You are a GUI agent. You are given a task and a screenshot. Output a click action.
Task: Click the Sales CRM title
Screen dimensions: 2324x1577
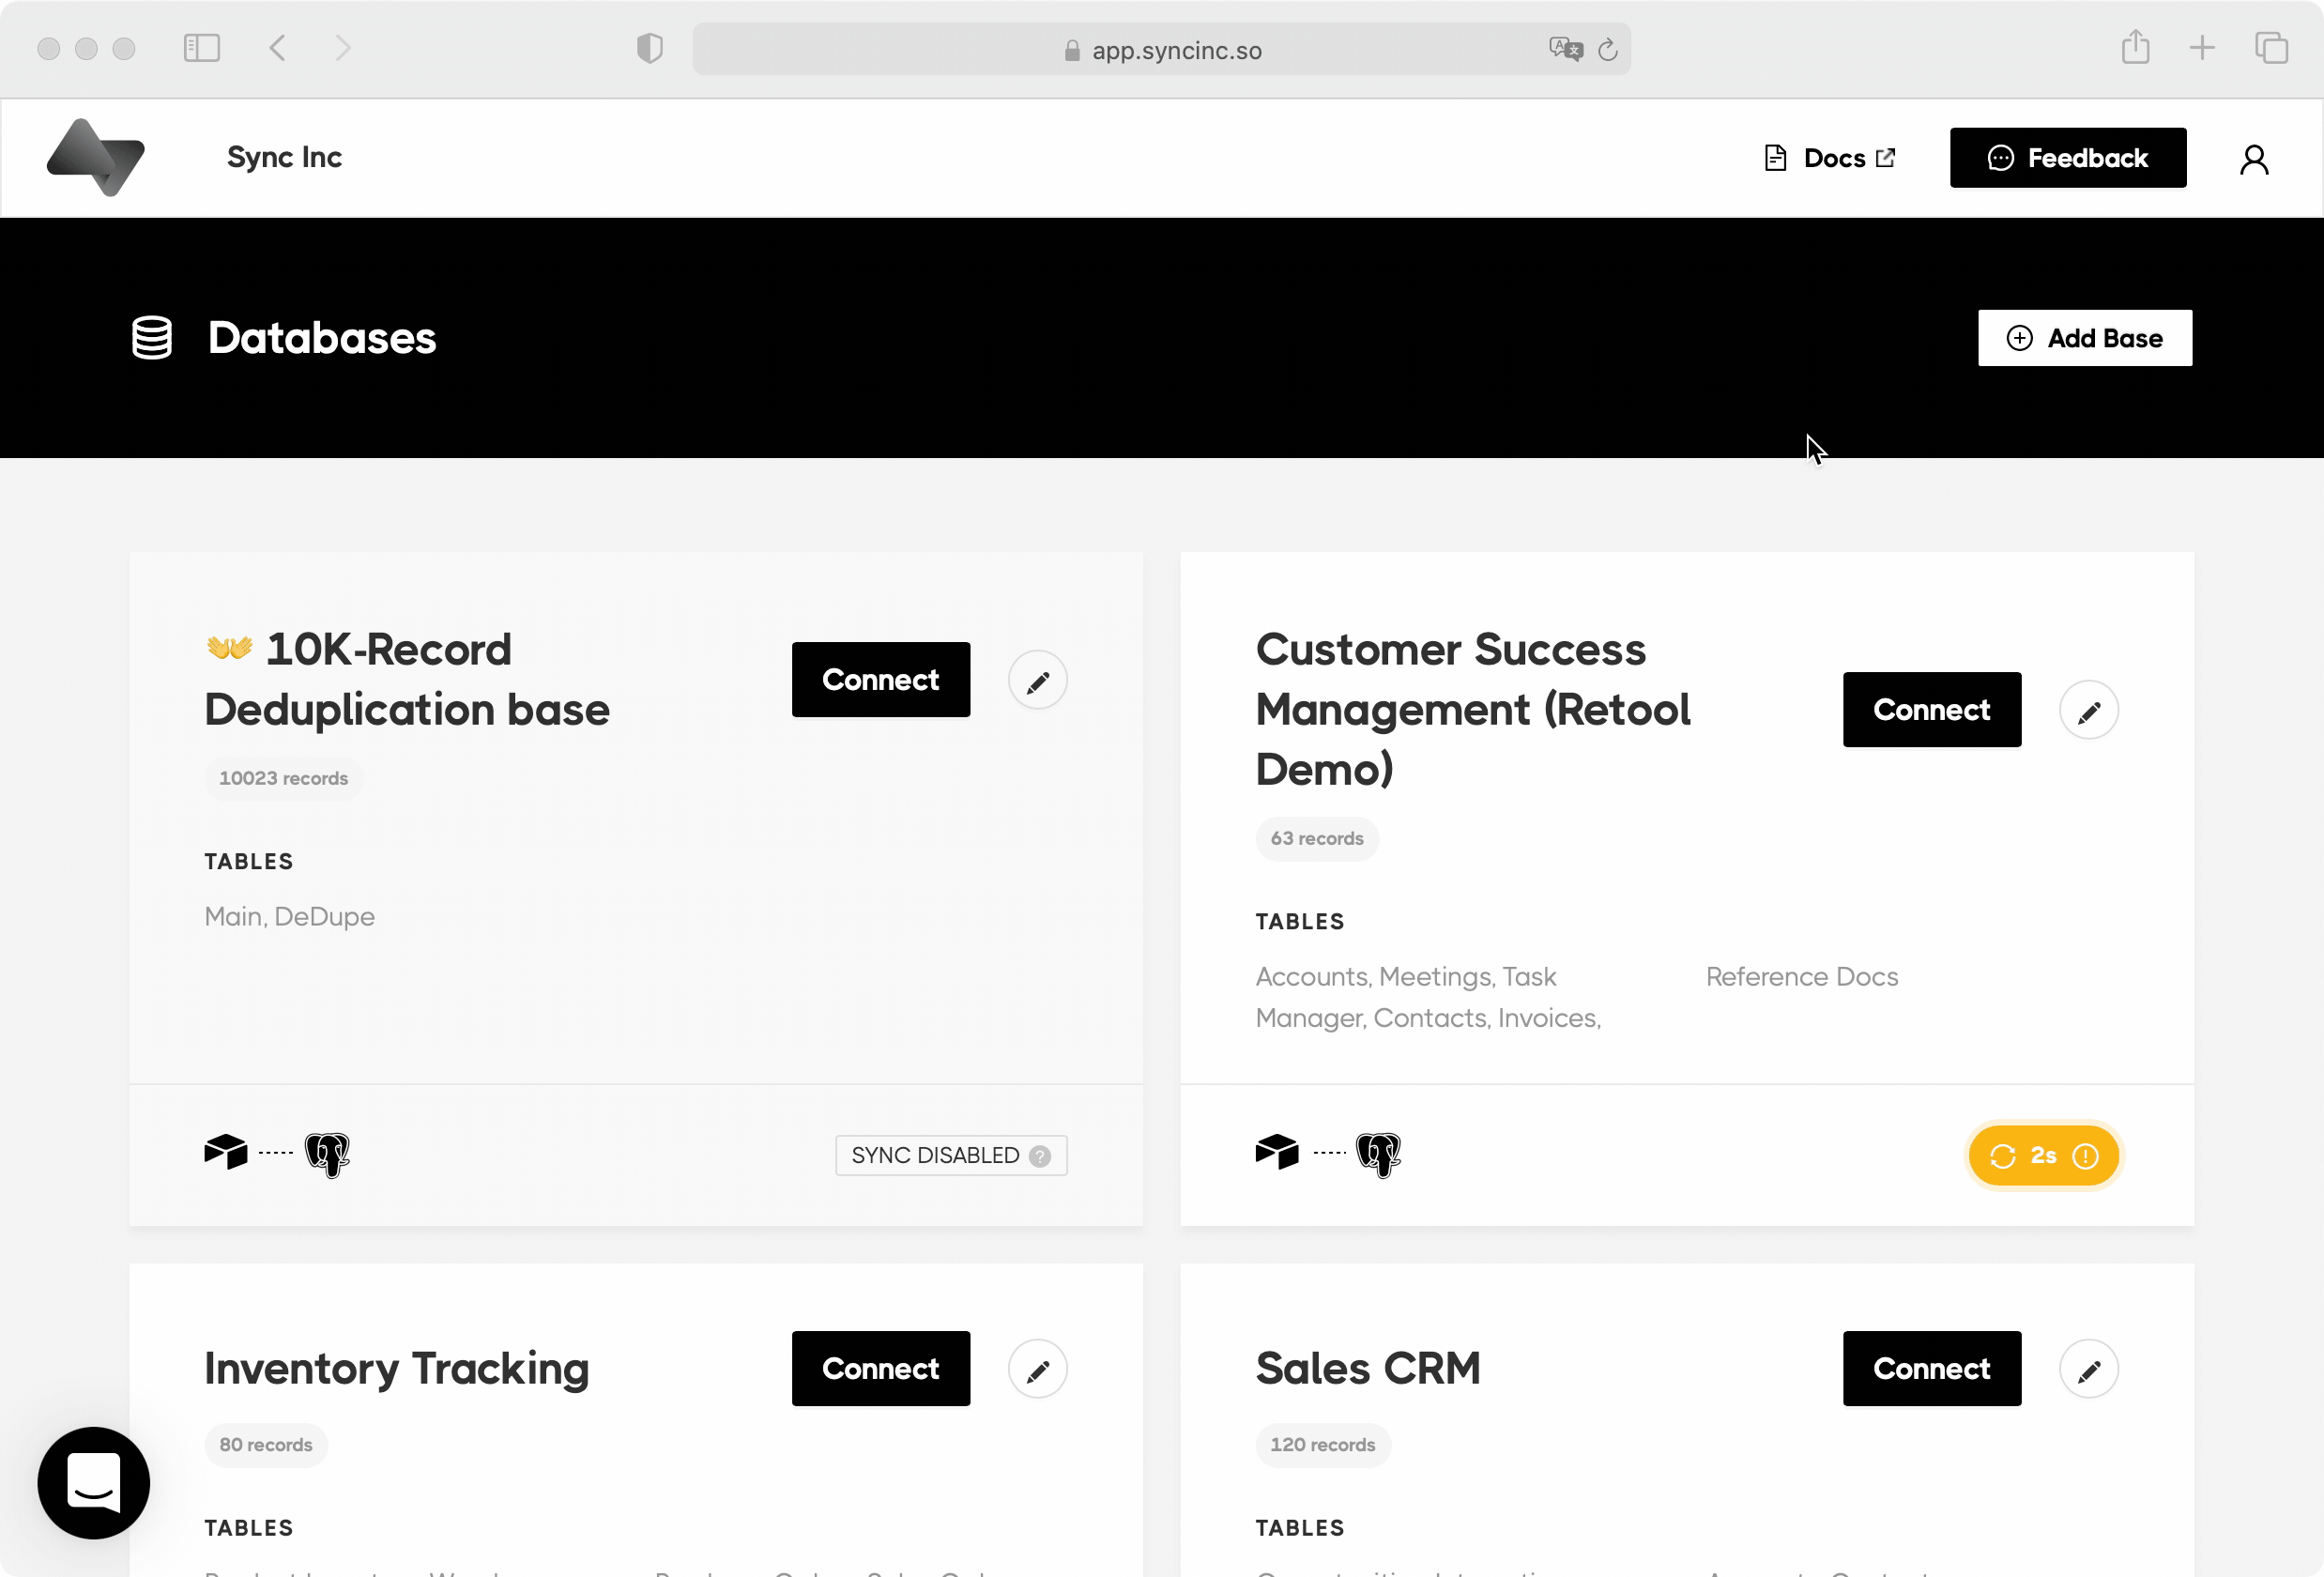(1367, 1367)
